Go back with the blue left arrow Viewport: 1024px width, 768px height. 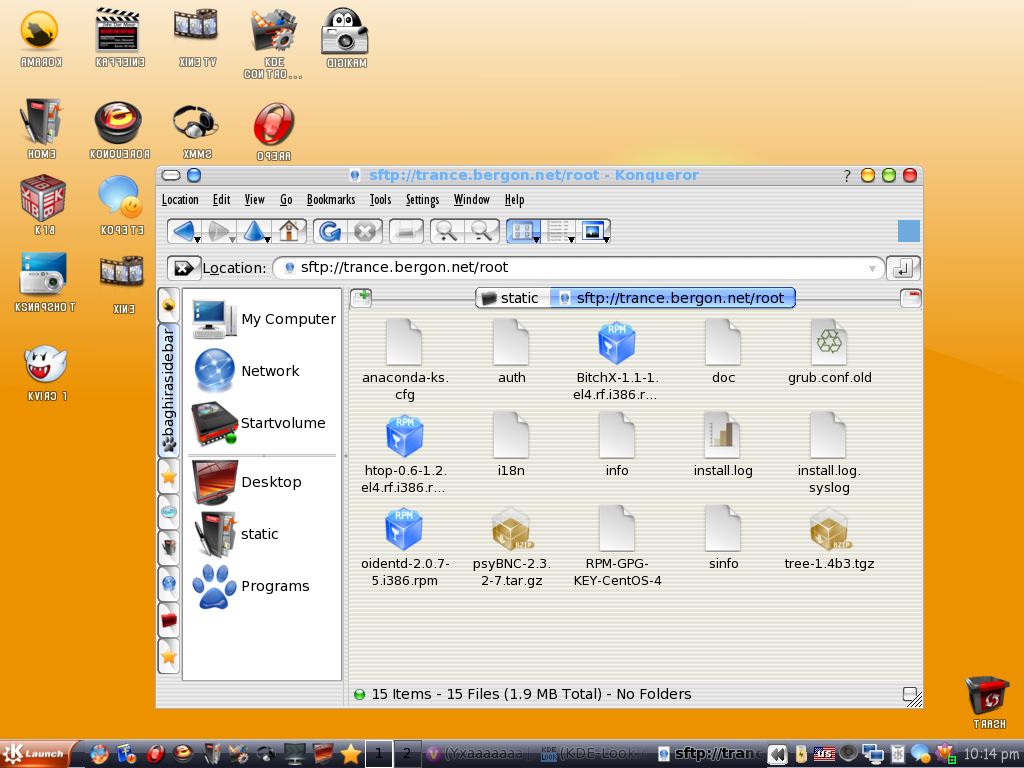[183, 231]
